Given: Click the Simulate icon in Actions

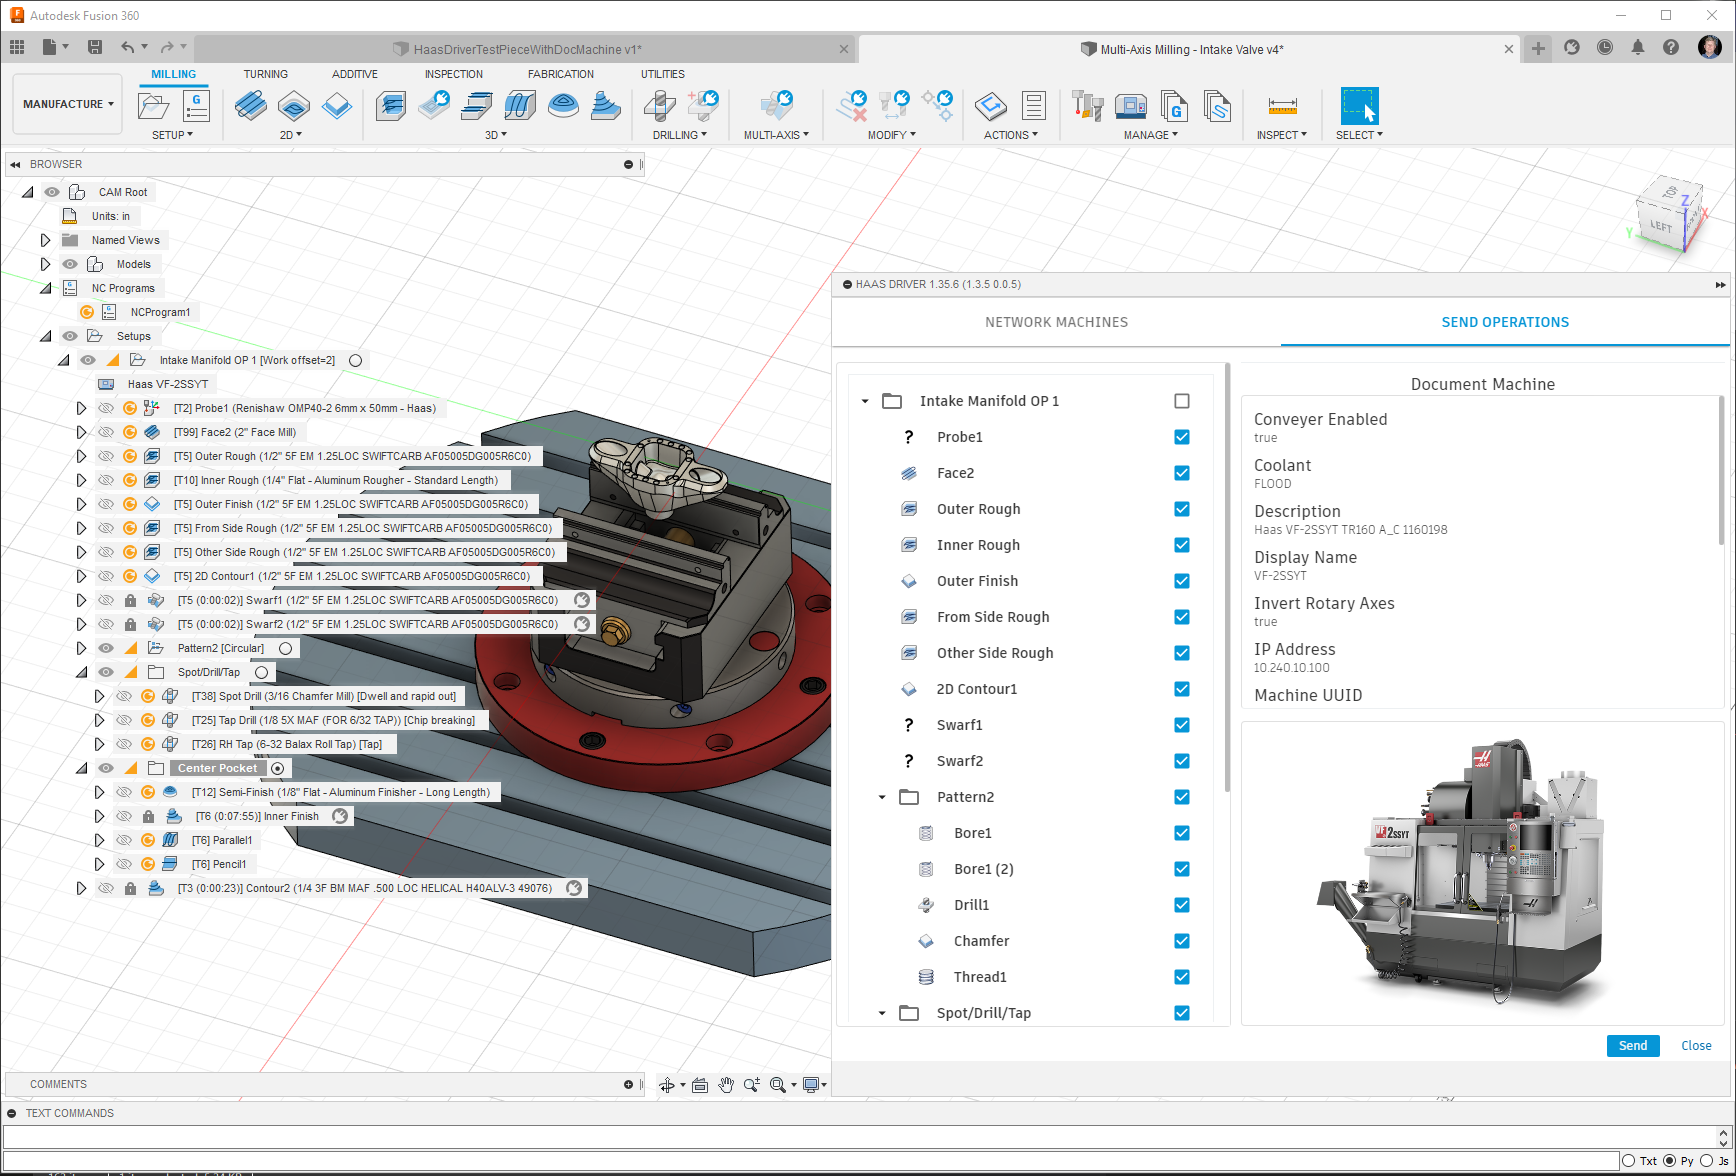Looking at the screenshot, I should [x=990, y=106].
